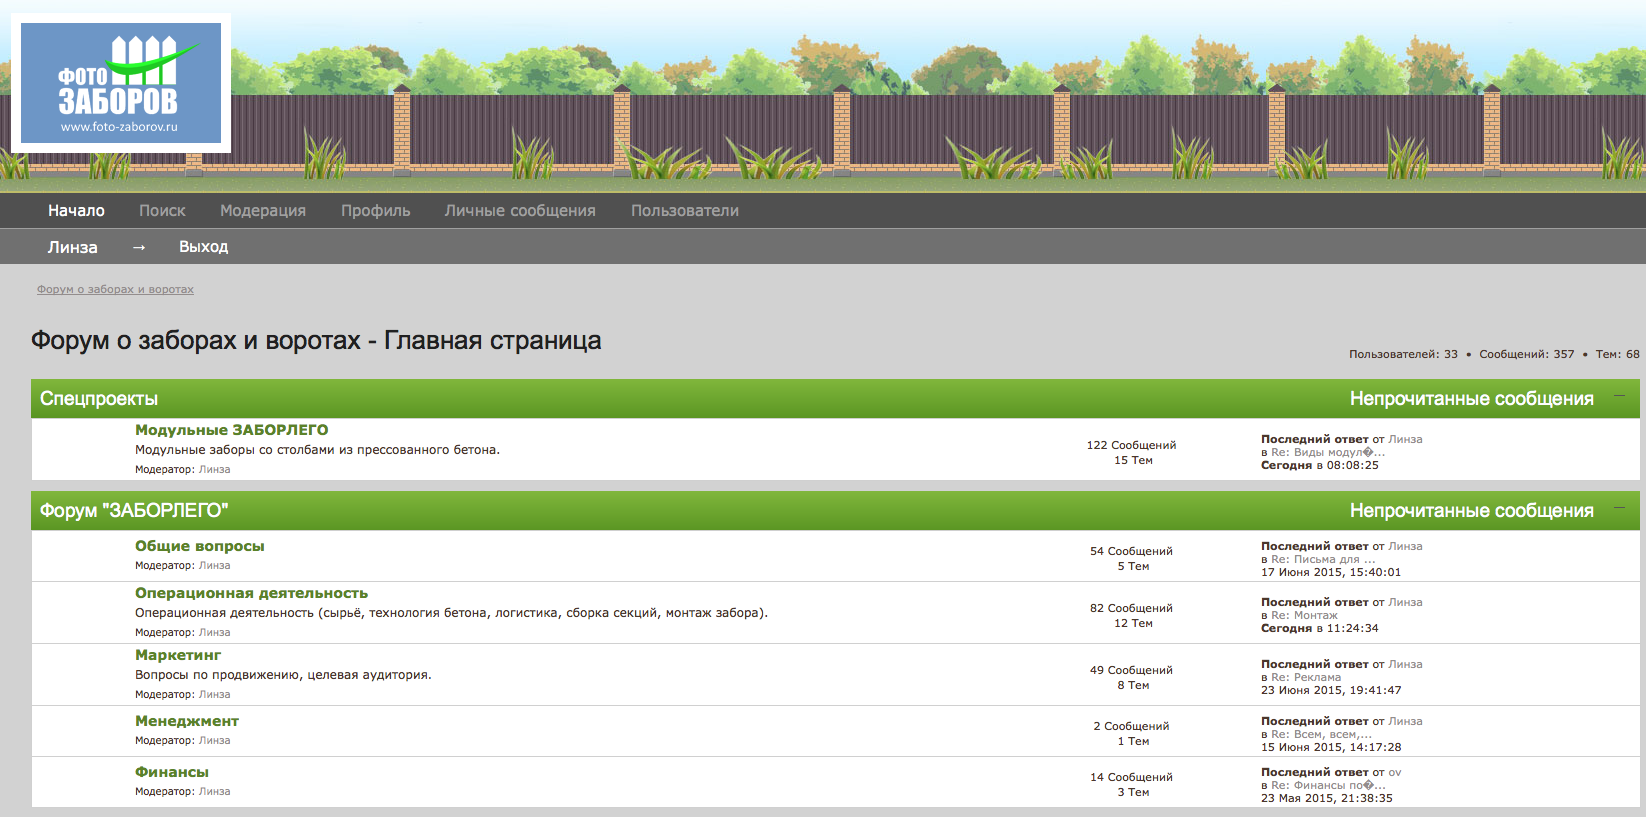Open the Общие вопросы board
This screenshot has width=1646, height=817.
(200, 546)
